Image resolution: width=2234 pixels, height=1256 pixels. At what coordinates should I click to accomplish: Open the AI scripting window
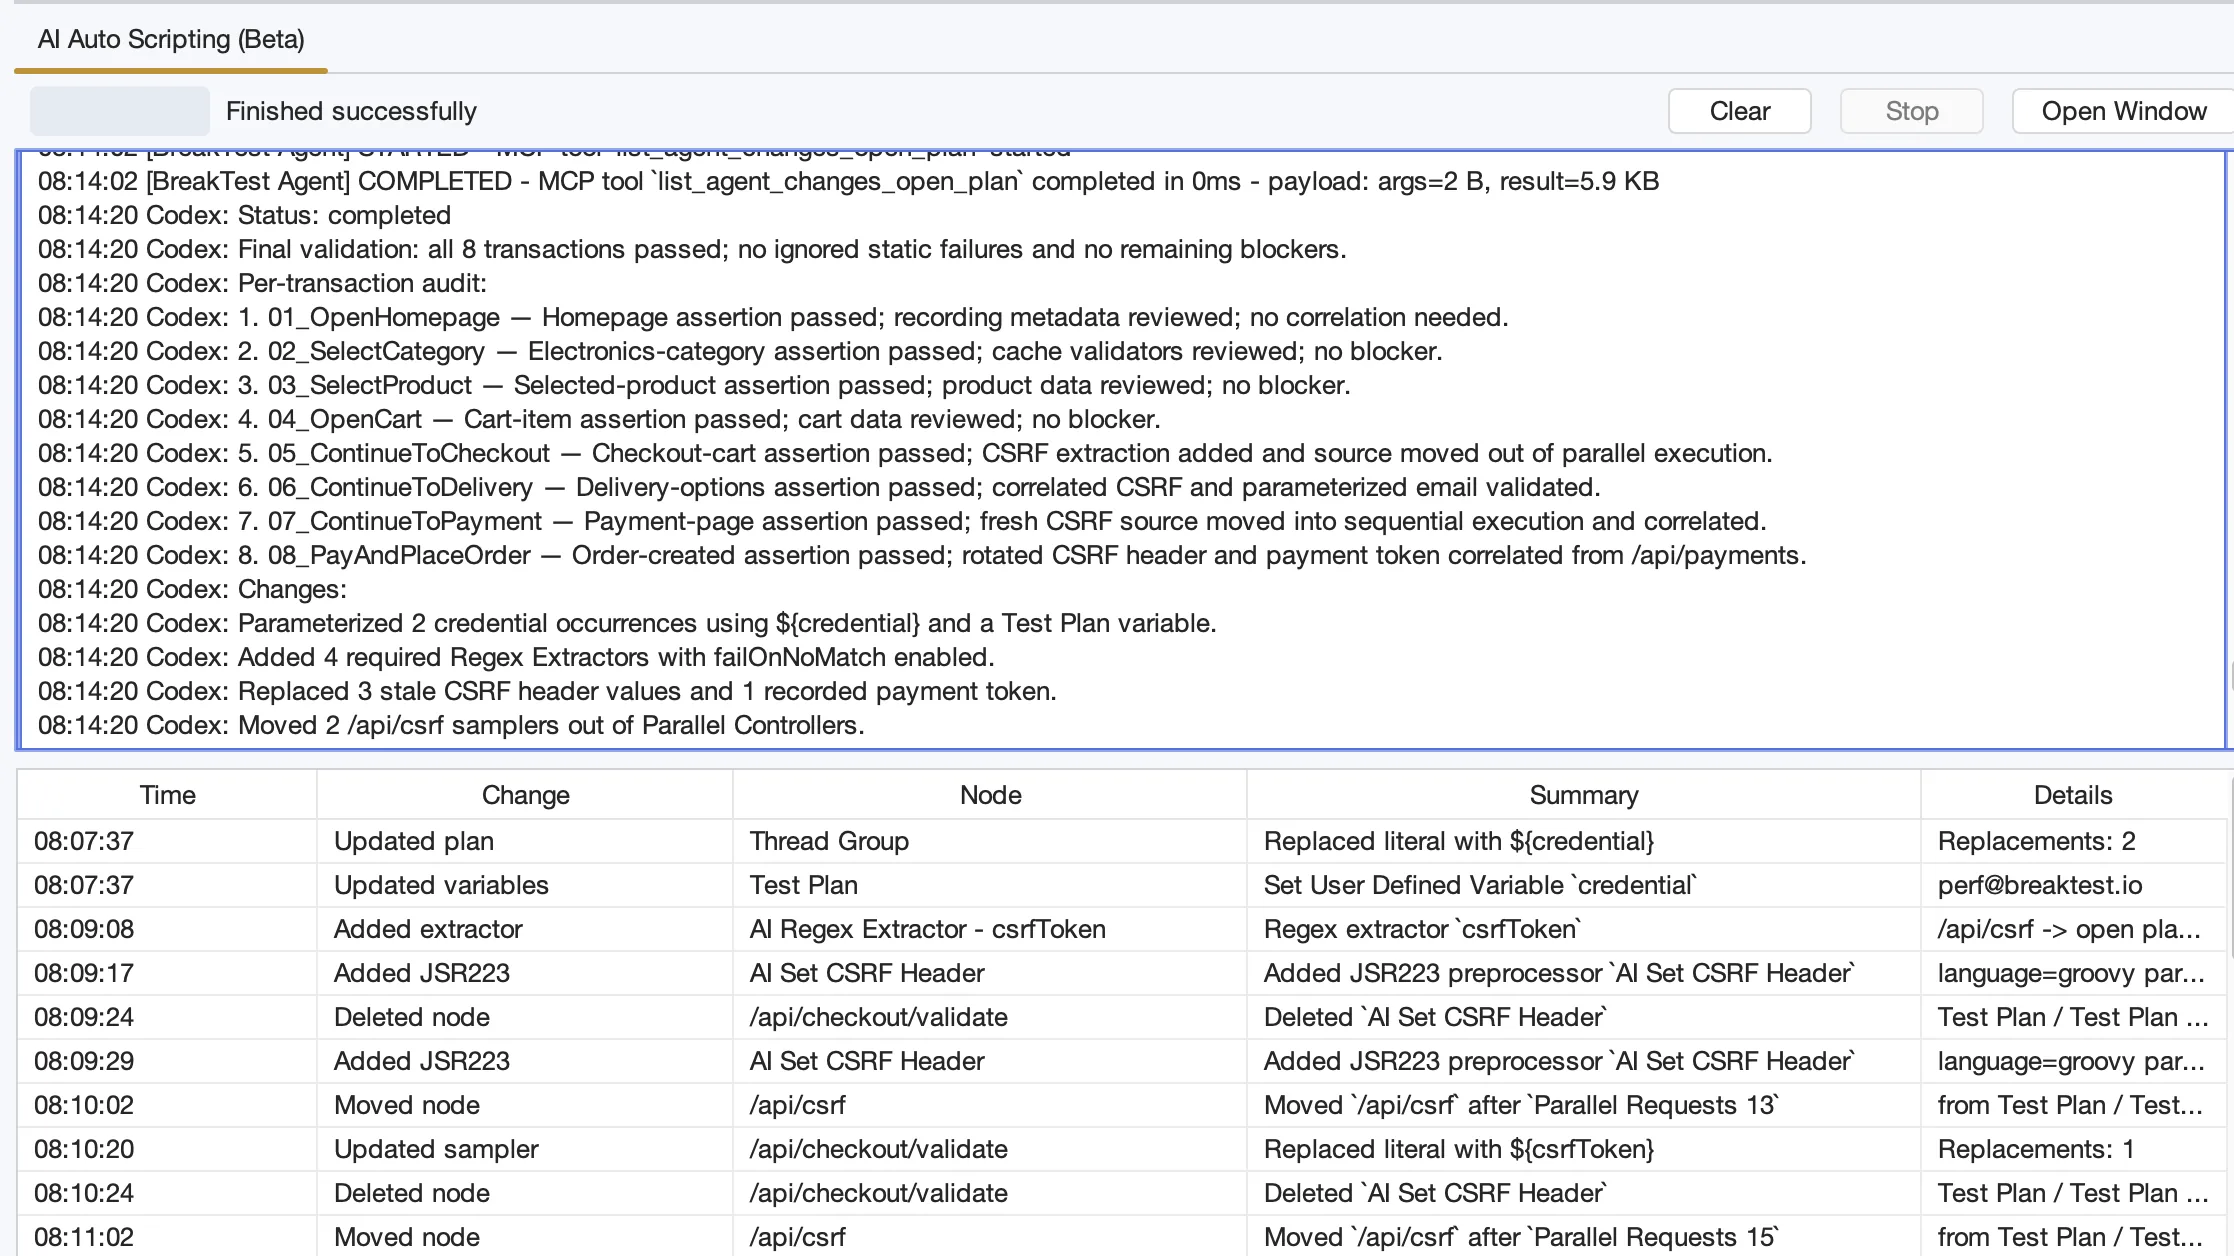pyautogui.click(x=2123, y=111)
